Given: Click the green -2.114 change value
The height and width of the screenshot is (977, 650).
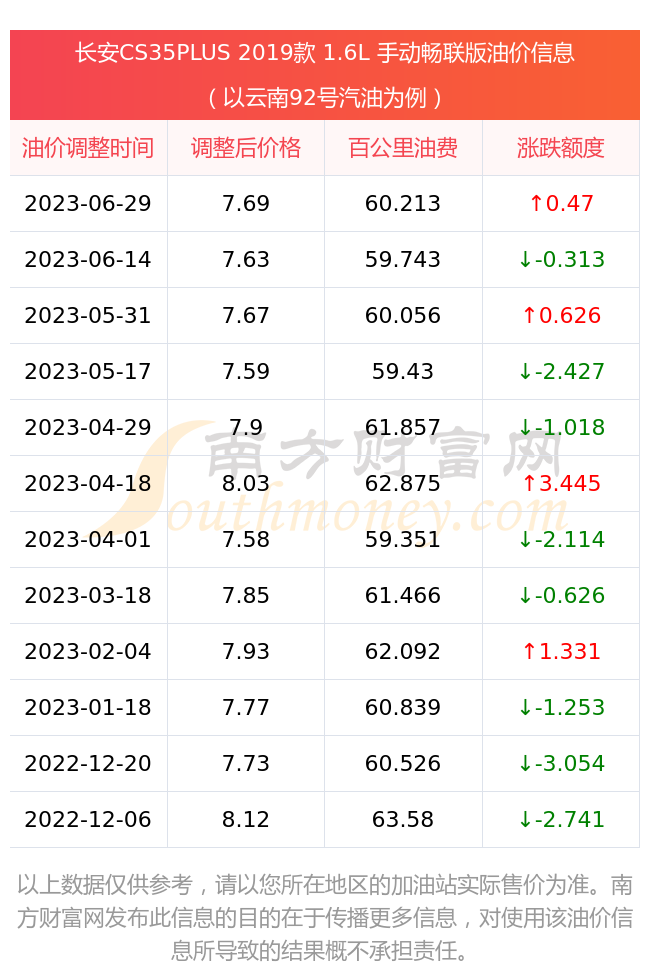Looking at the screenshot, I should coord(561,539).
